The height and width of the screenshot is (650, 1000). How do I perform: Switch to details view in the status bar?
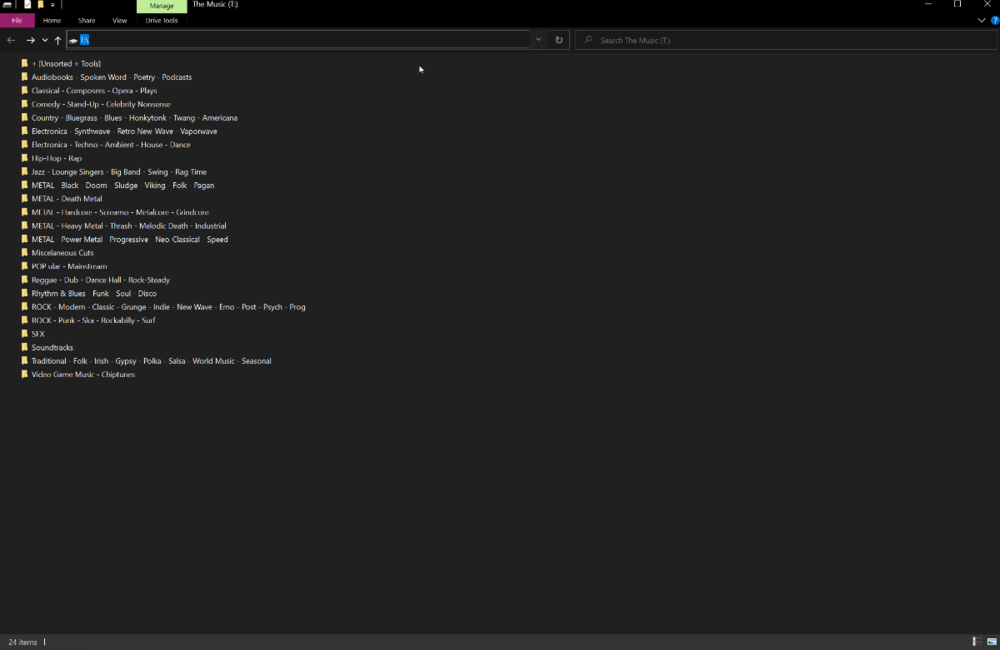pyautogui.click(x=975, y=641)
